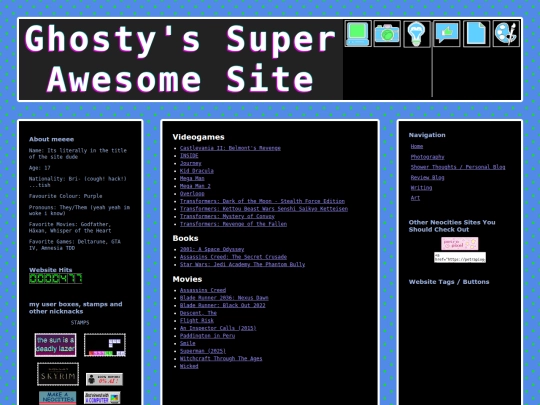Click the 'sun is a deadly lazer' stamp

coord(55,345)
